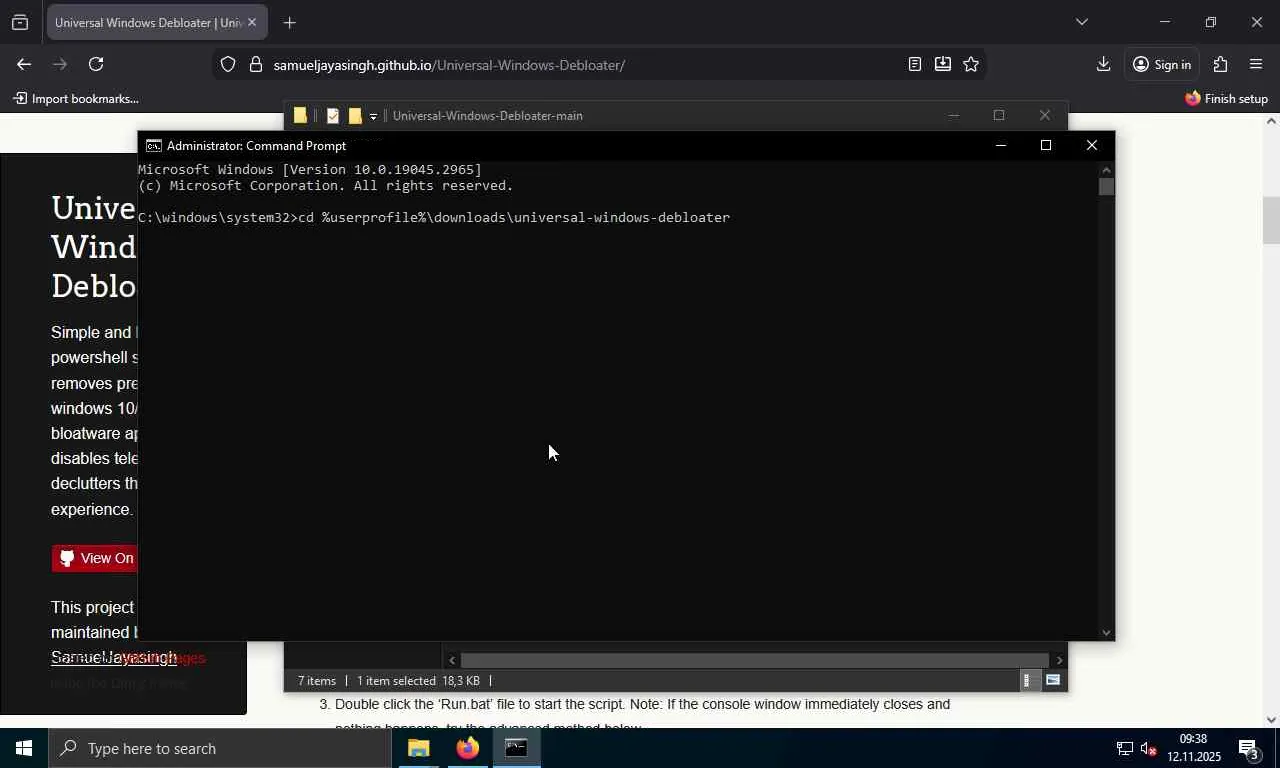1280x768 pixels.
Task: Click Explorer horizontal scrollbar left arrow
Action: tap(452, 660)
